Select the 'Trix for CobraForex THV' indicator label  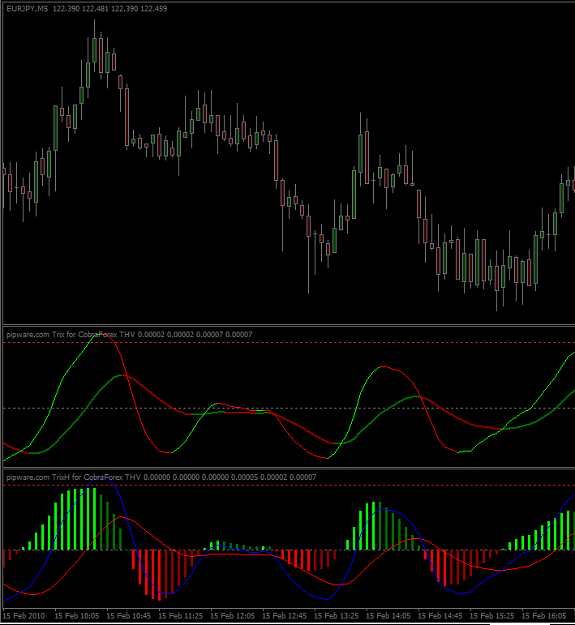(93, 334)
